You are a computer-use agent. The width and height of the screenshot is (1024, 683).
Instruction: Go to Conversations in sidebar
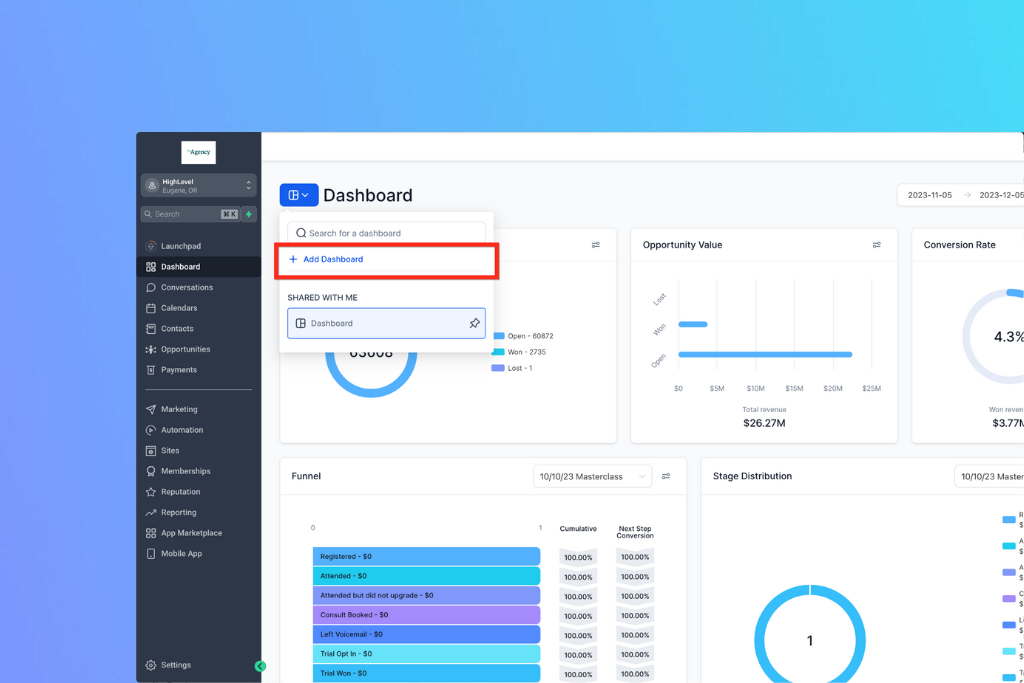click(186, 287)
